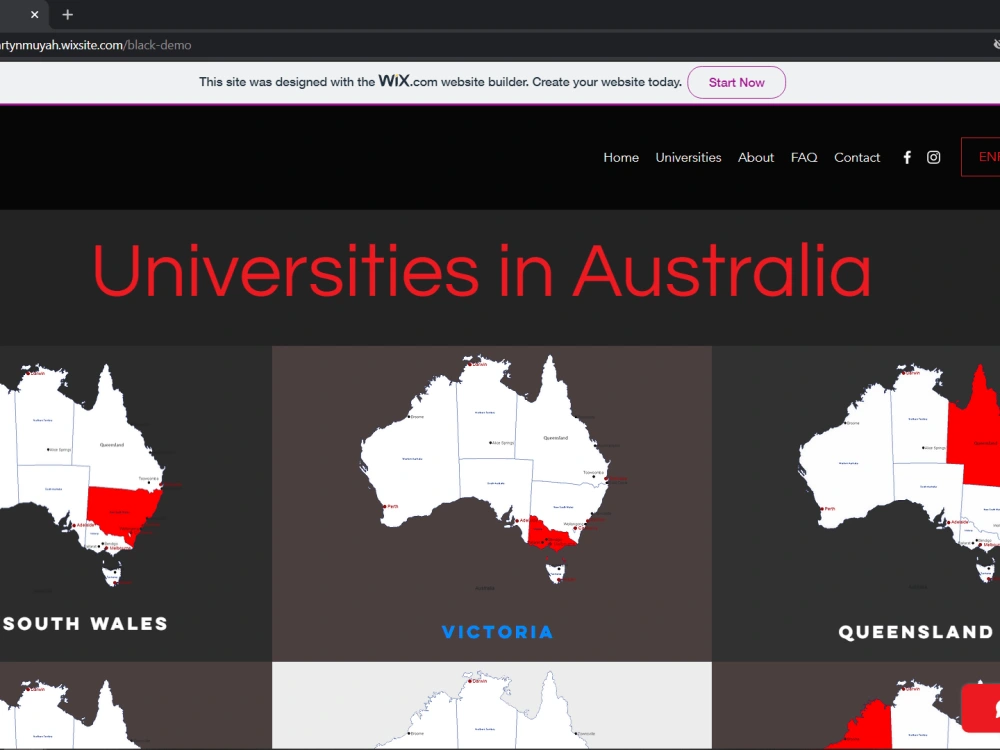Screen dimensions: 1000x750
Task: Click the QUEENSLAND label
Action: pyautogui.click(x=916, y=632)
